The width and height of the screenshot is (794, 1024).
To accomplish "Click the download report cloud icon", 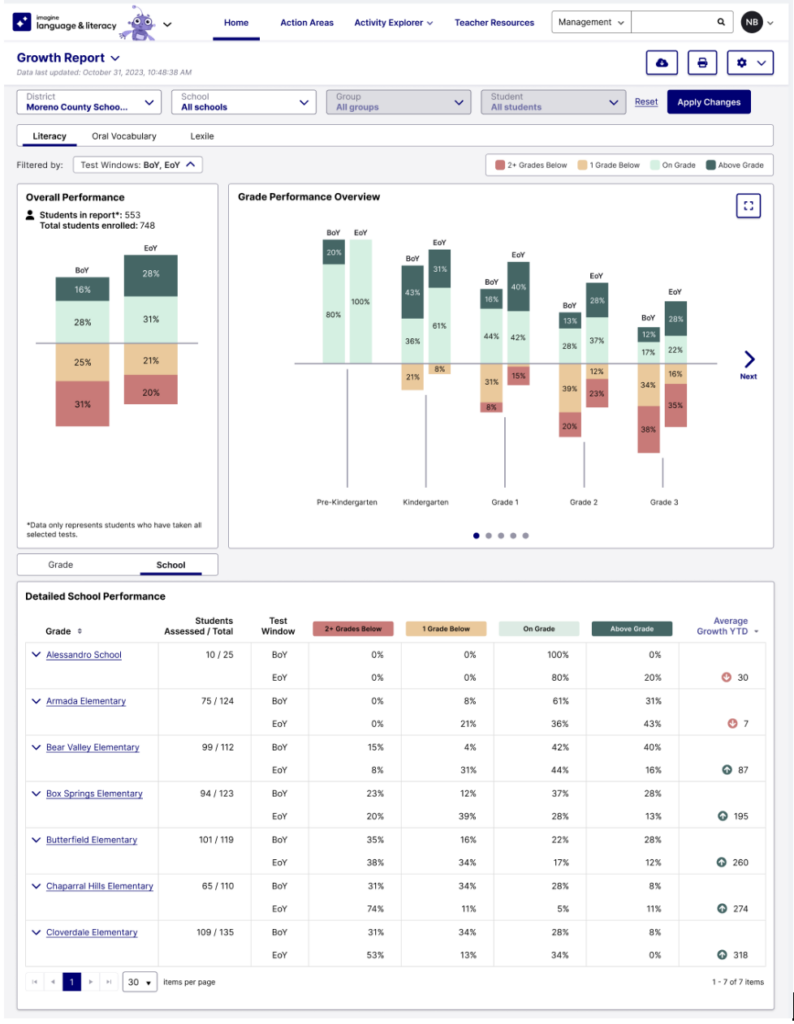I will click(661, 63).
